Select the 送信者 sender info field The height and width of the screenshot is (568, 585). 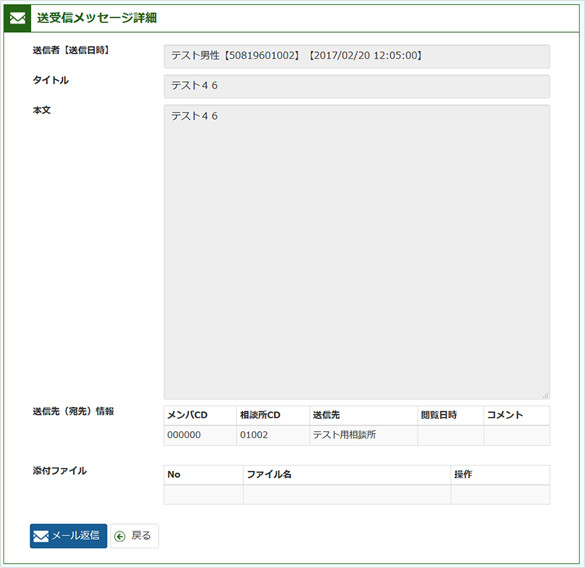[357, 56]
